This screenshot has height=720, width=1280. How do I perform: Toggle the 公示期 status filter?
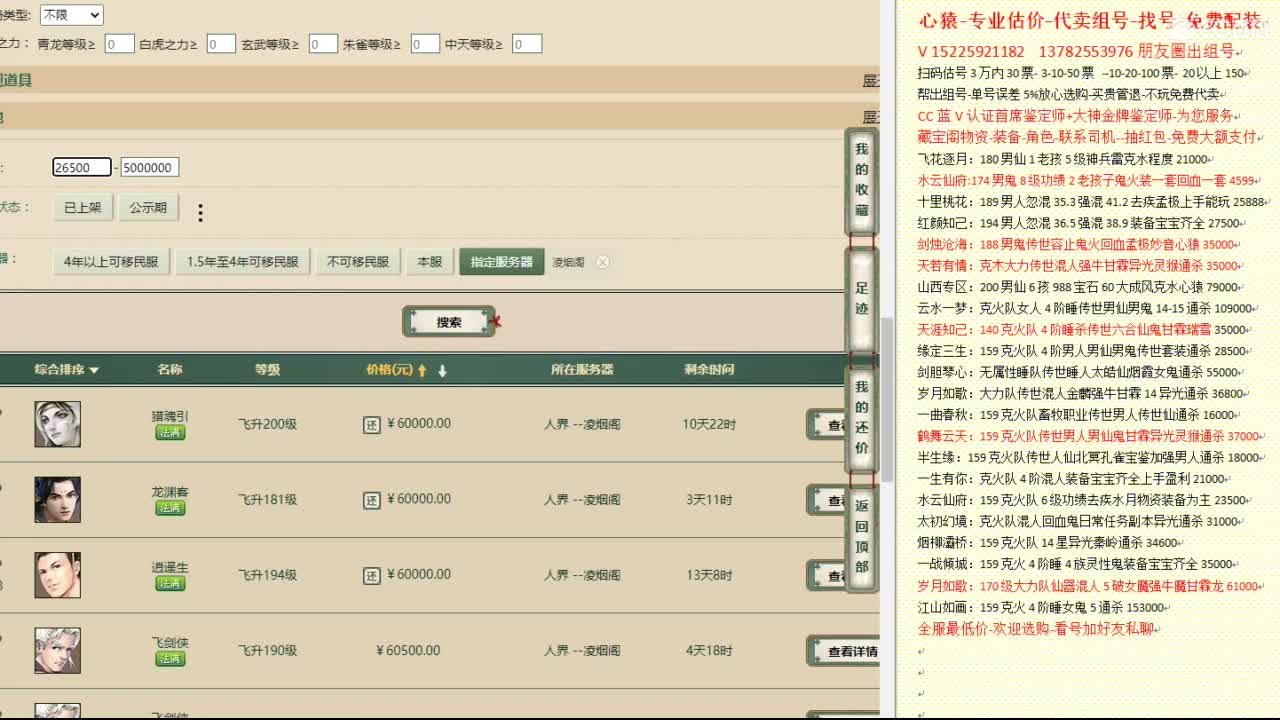[148, 208]
